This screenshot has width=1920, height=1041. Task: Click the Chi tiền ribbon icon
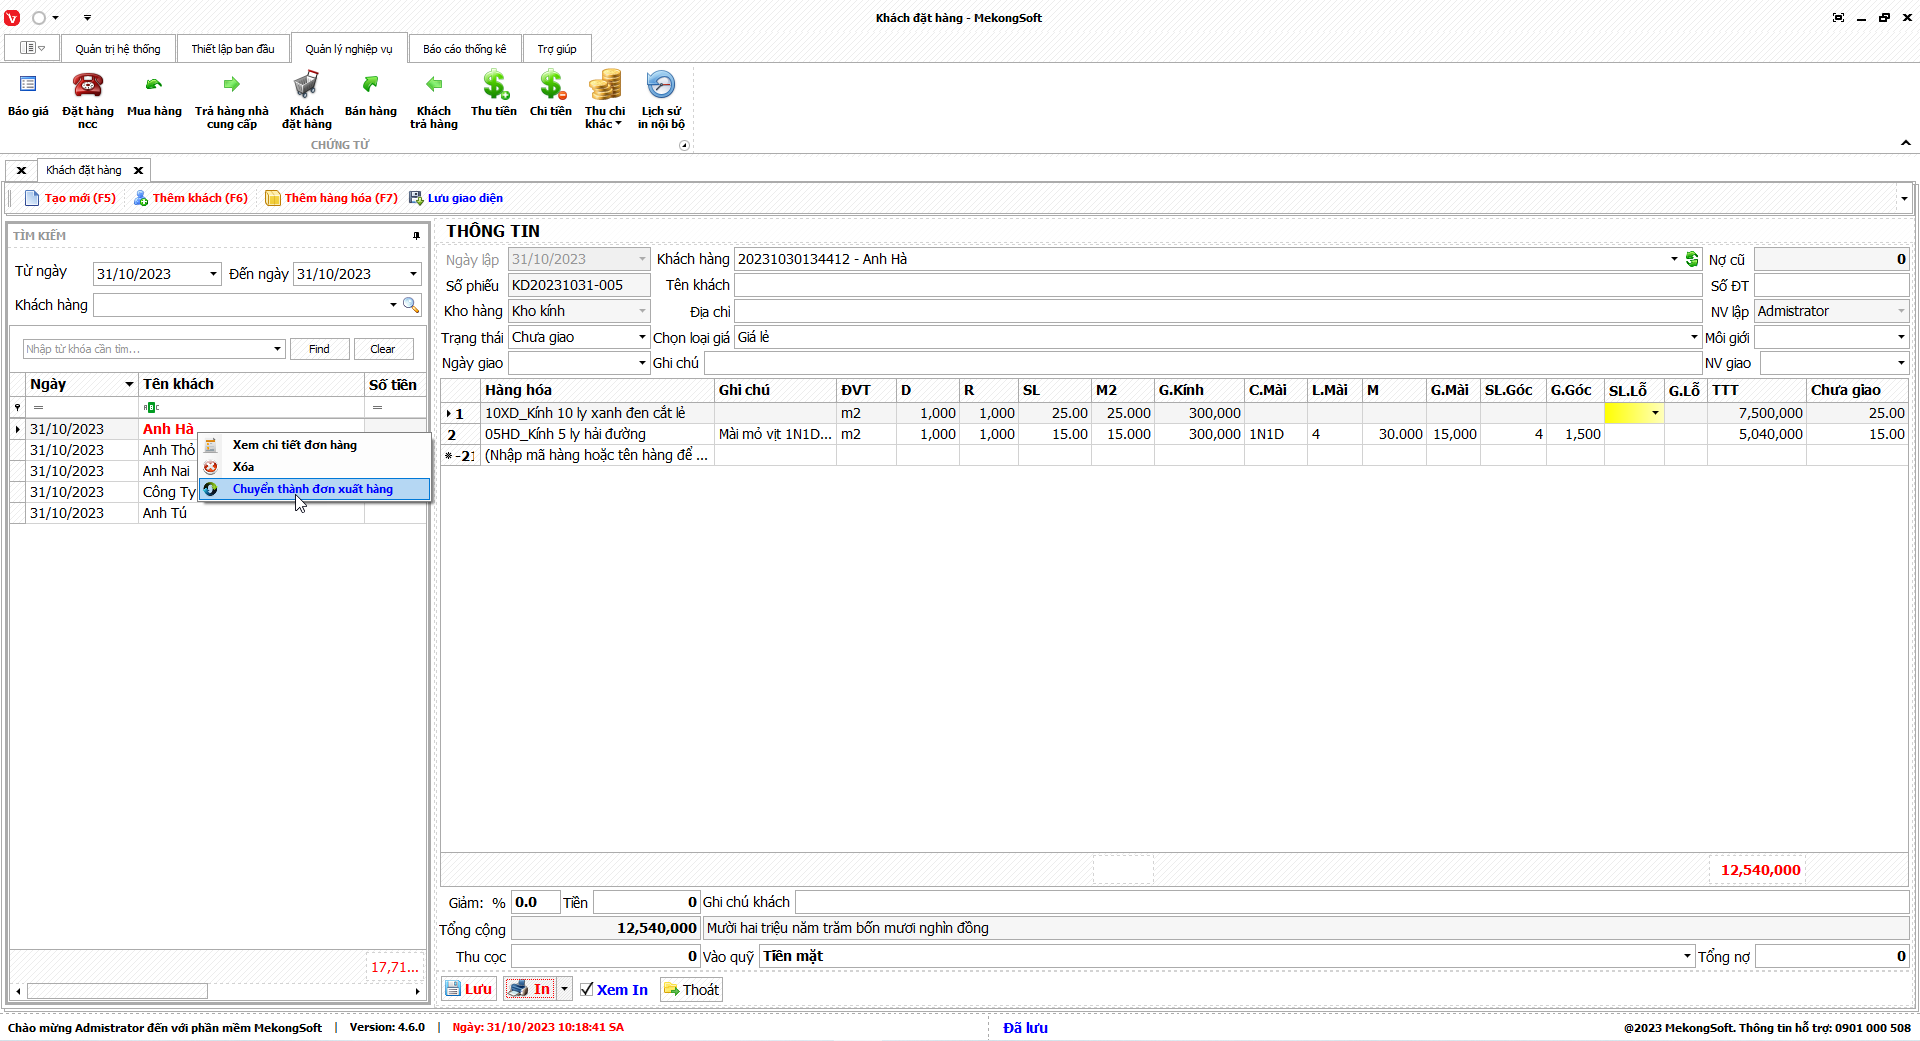click(x=551, y=86)
